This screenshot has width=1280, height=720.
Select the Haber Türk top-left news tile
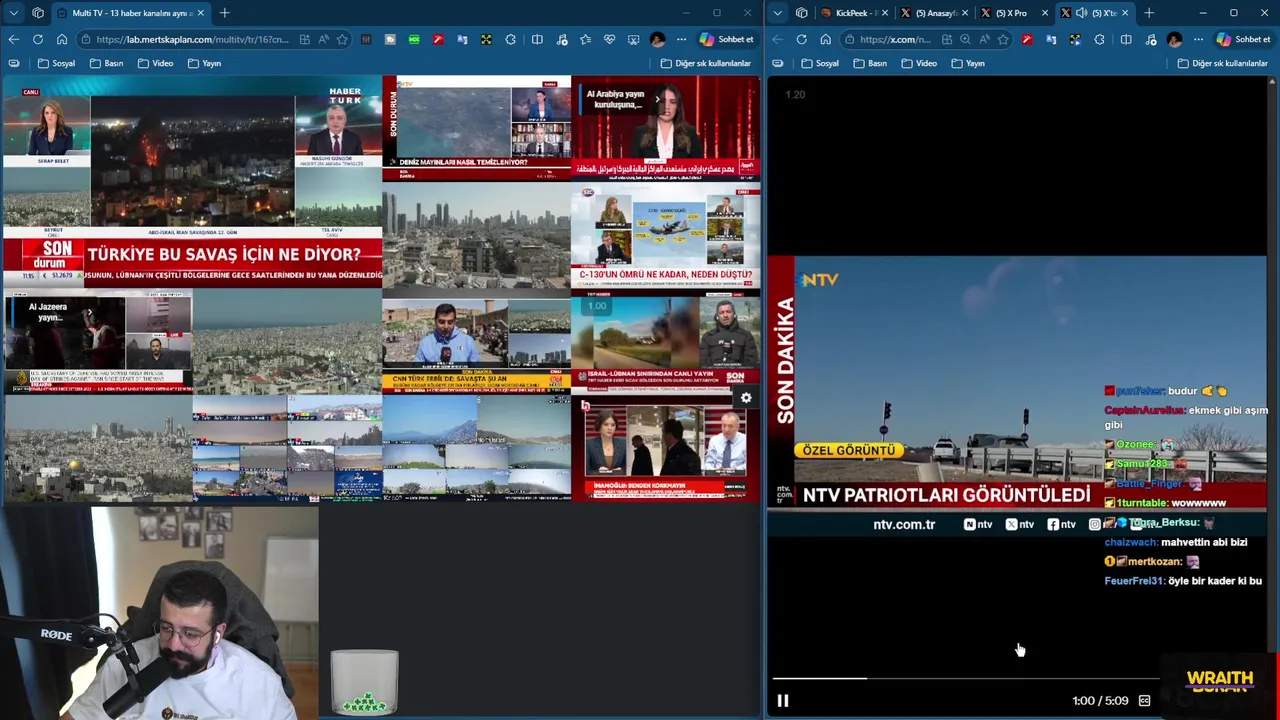pos(192,181)
